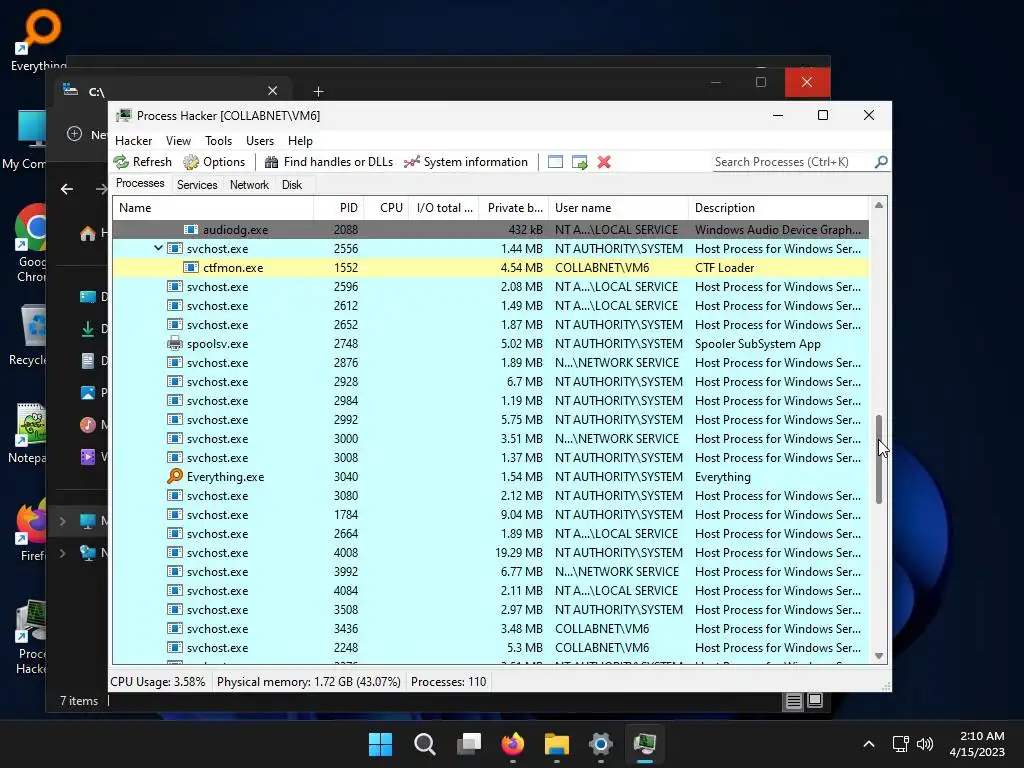Sort by the PID column header
1024x768 pixels.
tap(339, 208)
